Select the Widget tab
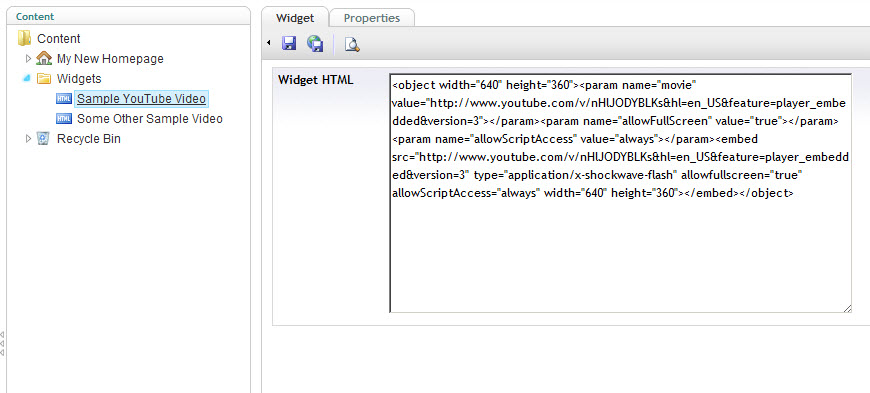Image resolution: width=870 pixels, height=393 pixels. 295,18
